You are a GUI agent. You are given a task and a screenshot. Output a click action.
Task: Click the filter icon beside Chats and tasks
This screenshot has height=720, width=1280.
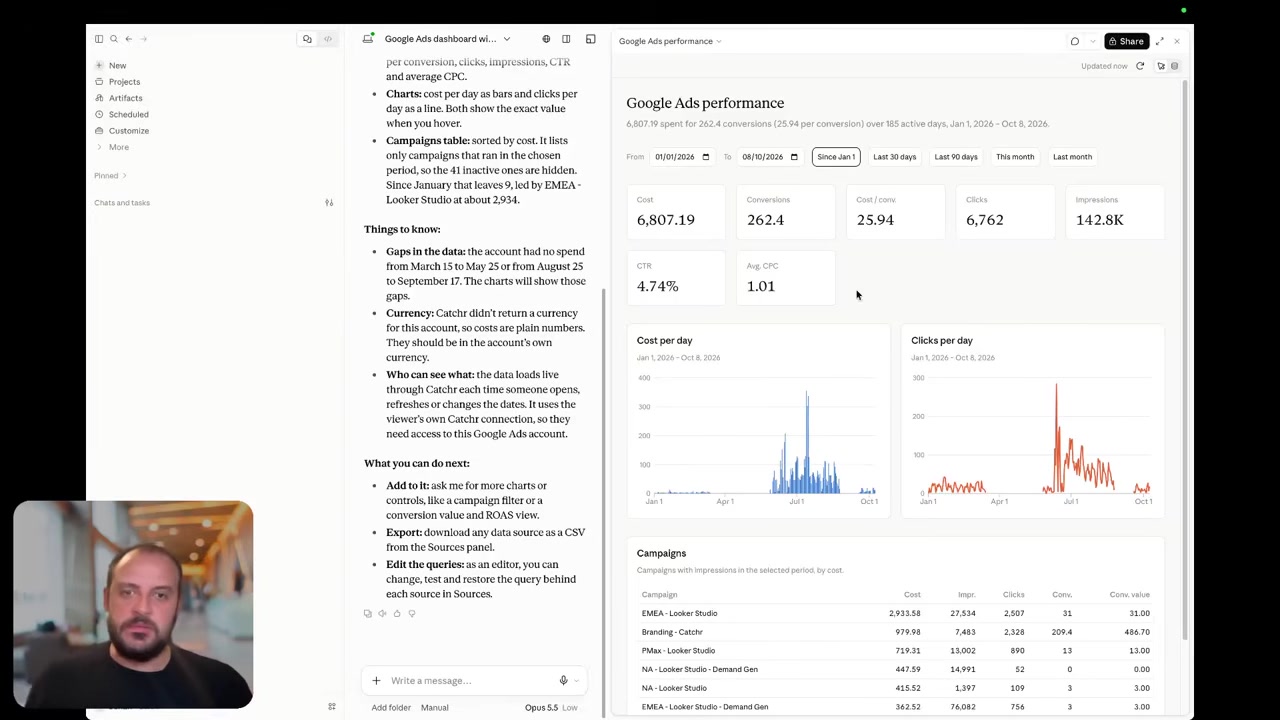[x=329, y=203]
